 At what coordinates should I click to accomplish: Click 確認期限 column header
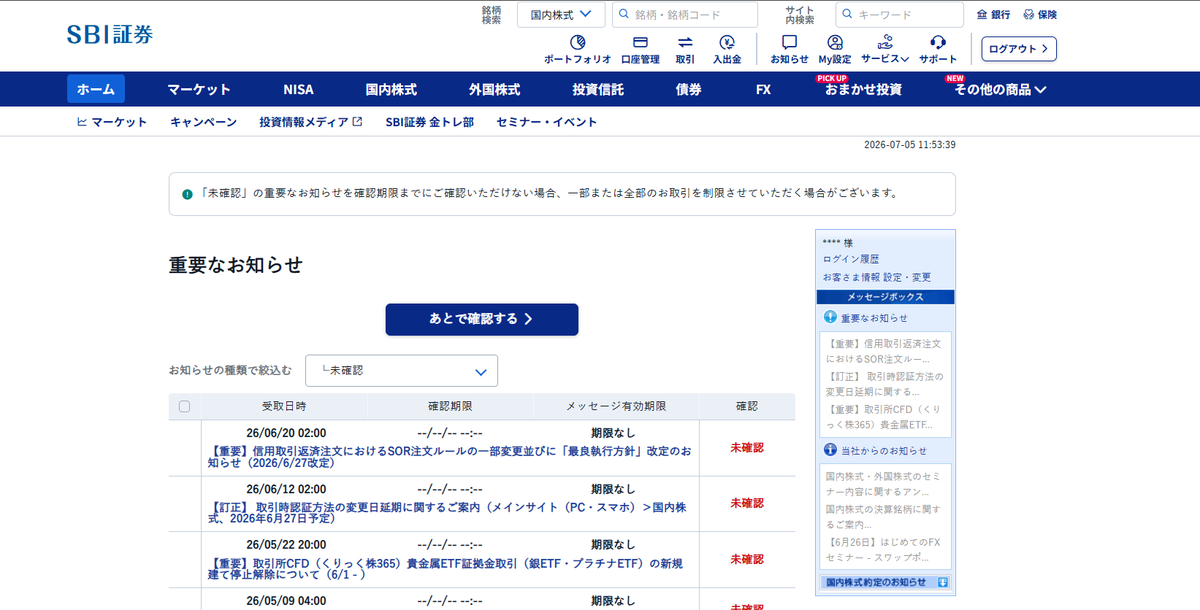(450, 407)
